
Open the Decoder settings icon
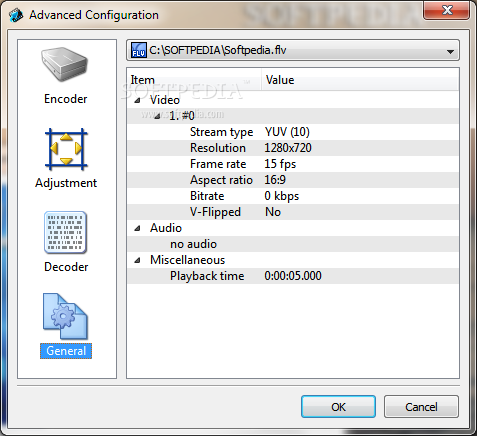click(x=65, y=232)
